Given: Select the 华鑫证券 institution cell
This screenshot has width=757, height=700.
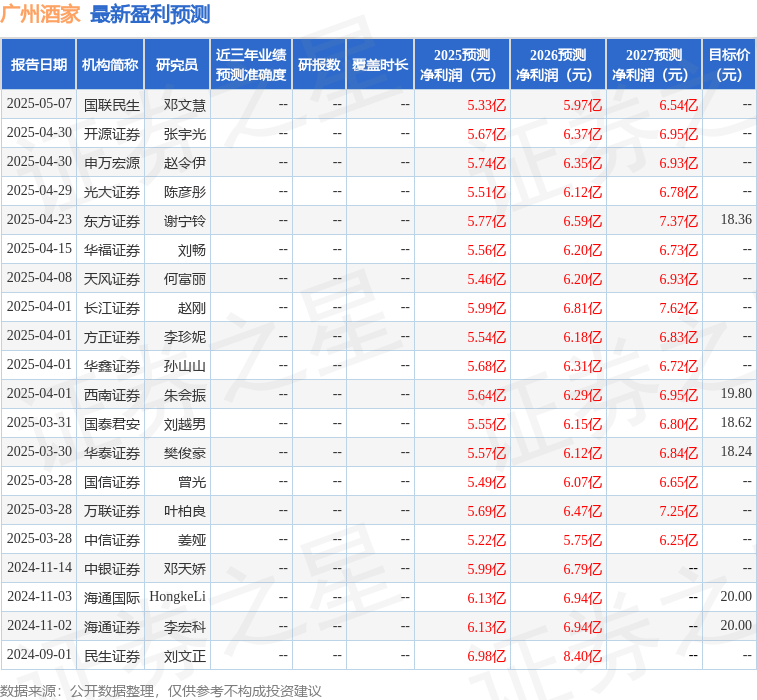Looking at the screenshot, I should (112, 365).
